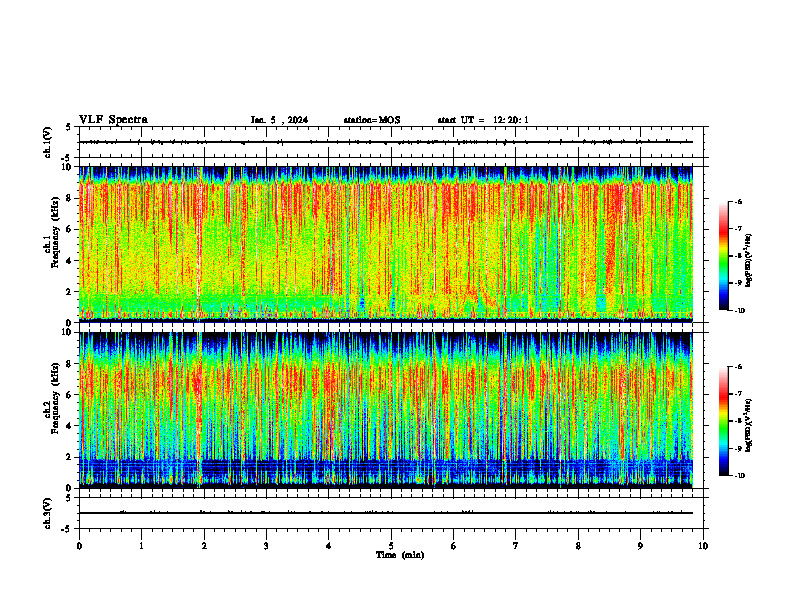Click the ch.1(V) waveform trace panel
Image resolution: width=792 pixels, height=612 pixels.
click(x=391, y=142)
